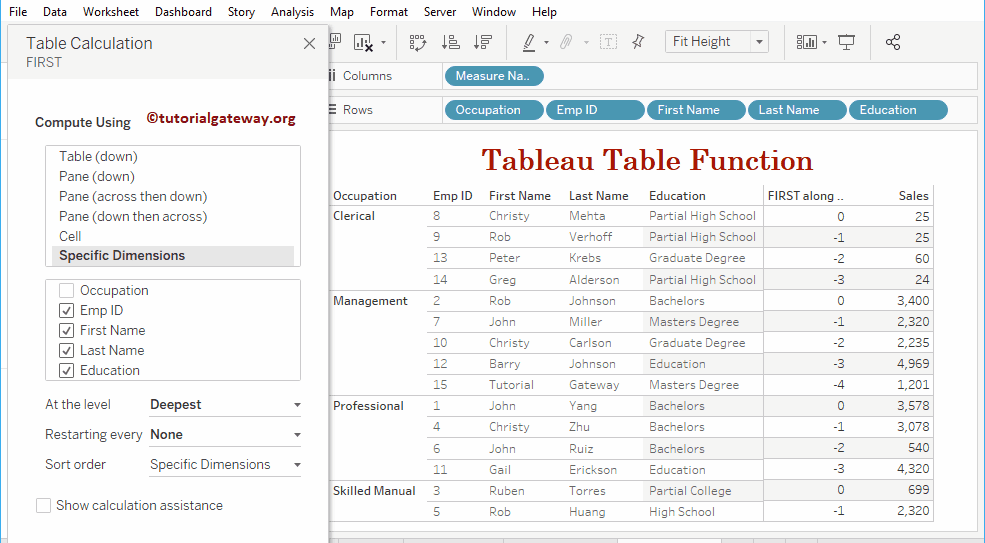Toggle the Occupation checkbox
Image resolution: width=985 pixels, height=543 pixels.
pos(66,290)
